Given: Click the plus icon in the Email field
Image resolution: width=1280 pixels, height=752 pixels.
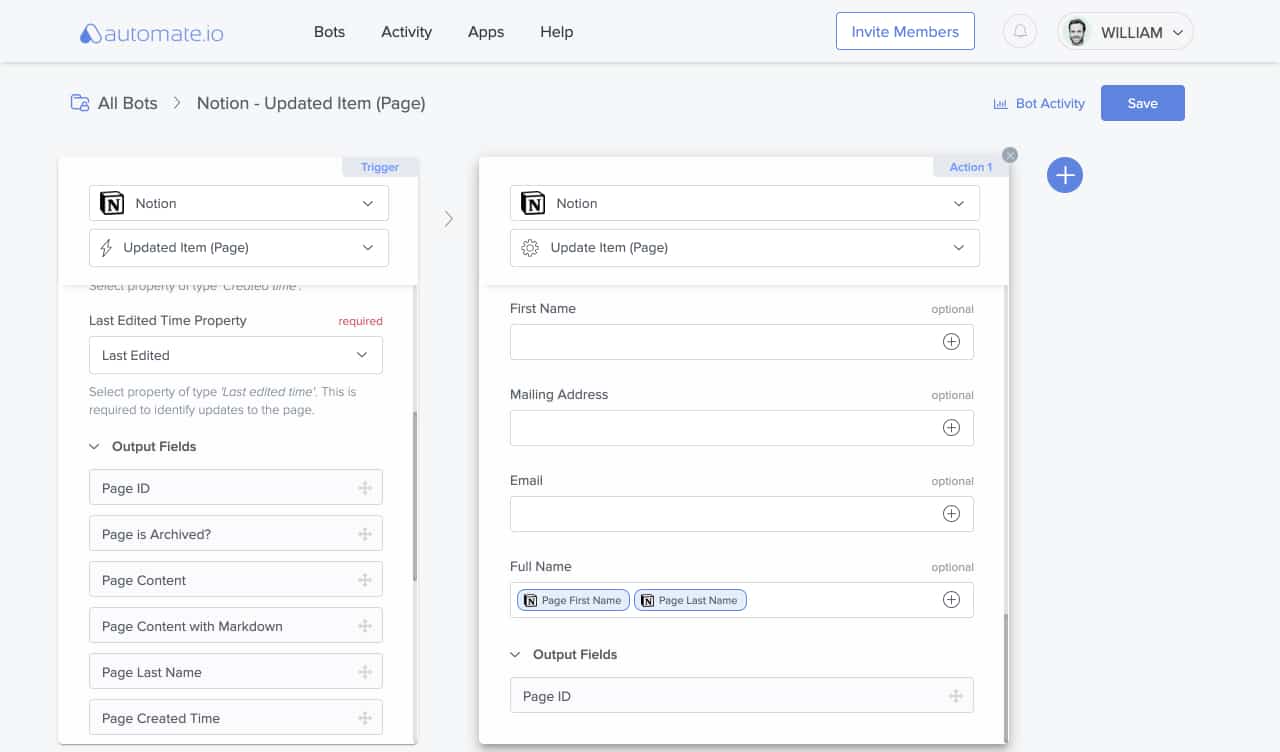Looking at the screenshot, I should 951,513.
